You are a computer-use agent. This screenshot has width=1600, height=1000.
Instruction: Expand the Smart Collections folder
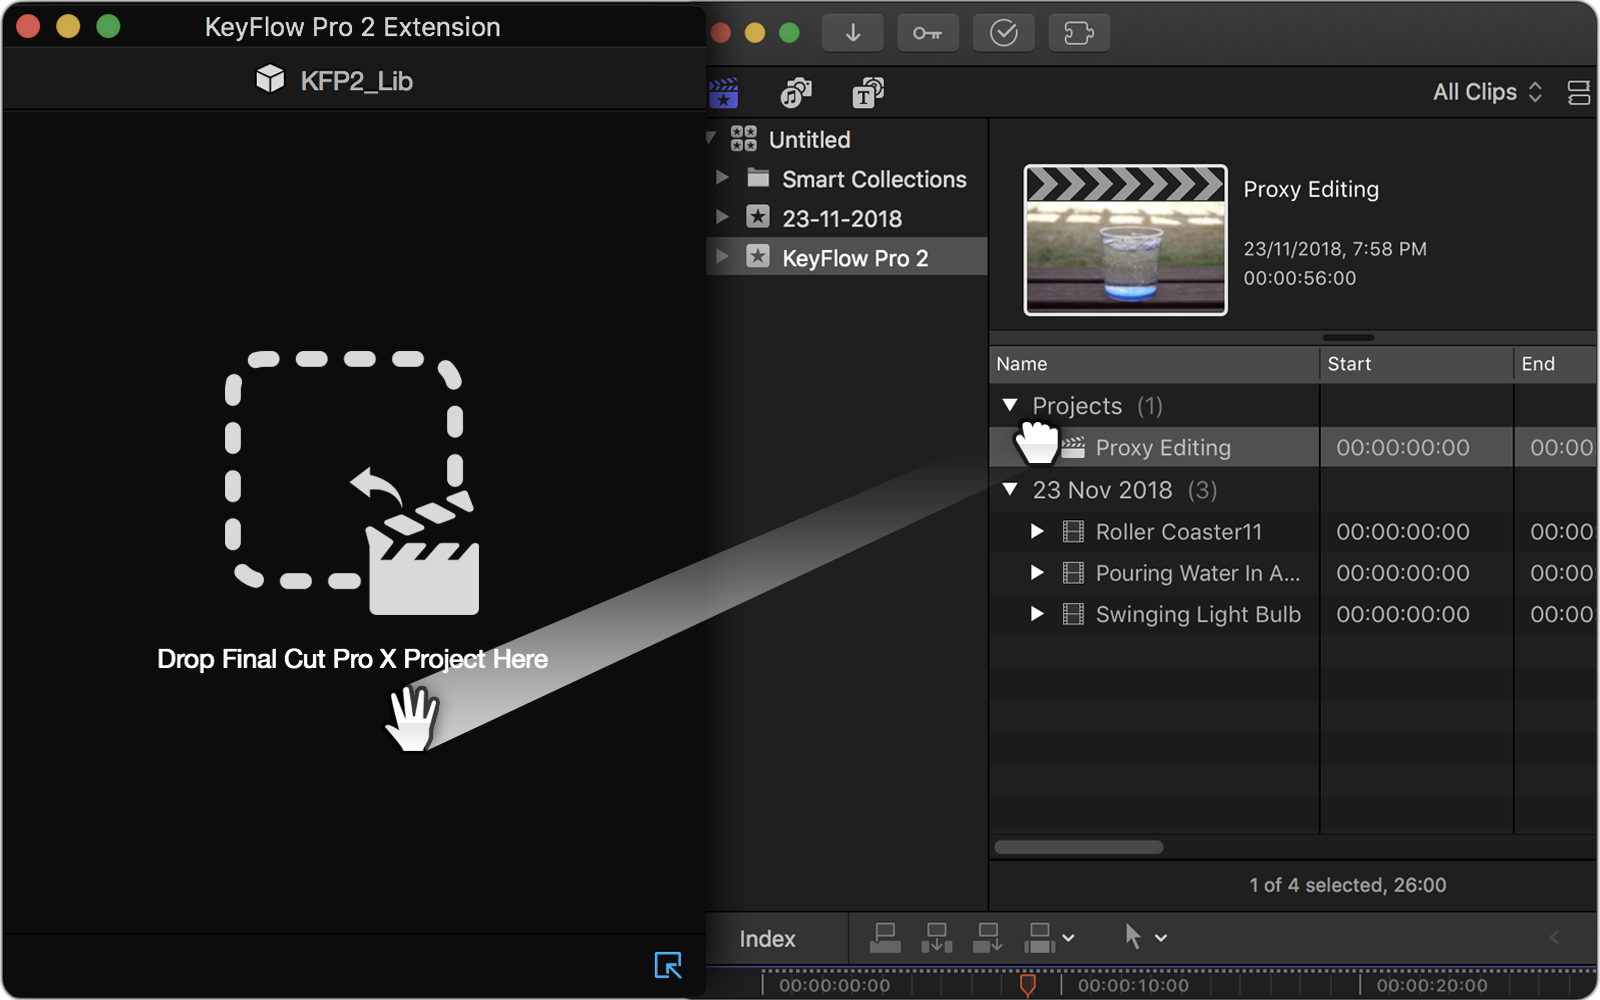point(723,178)
